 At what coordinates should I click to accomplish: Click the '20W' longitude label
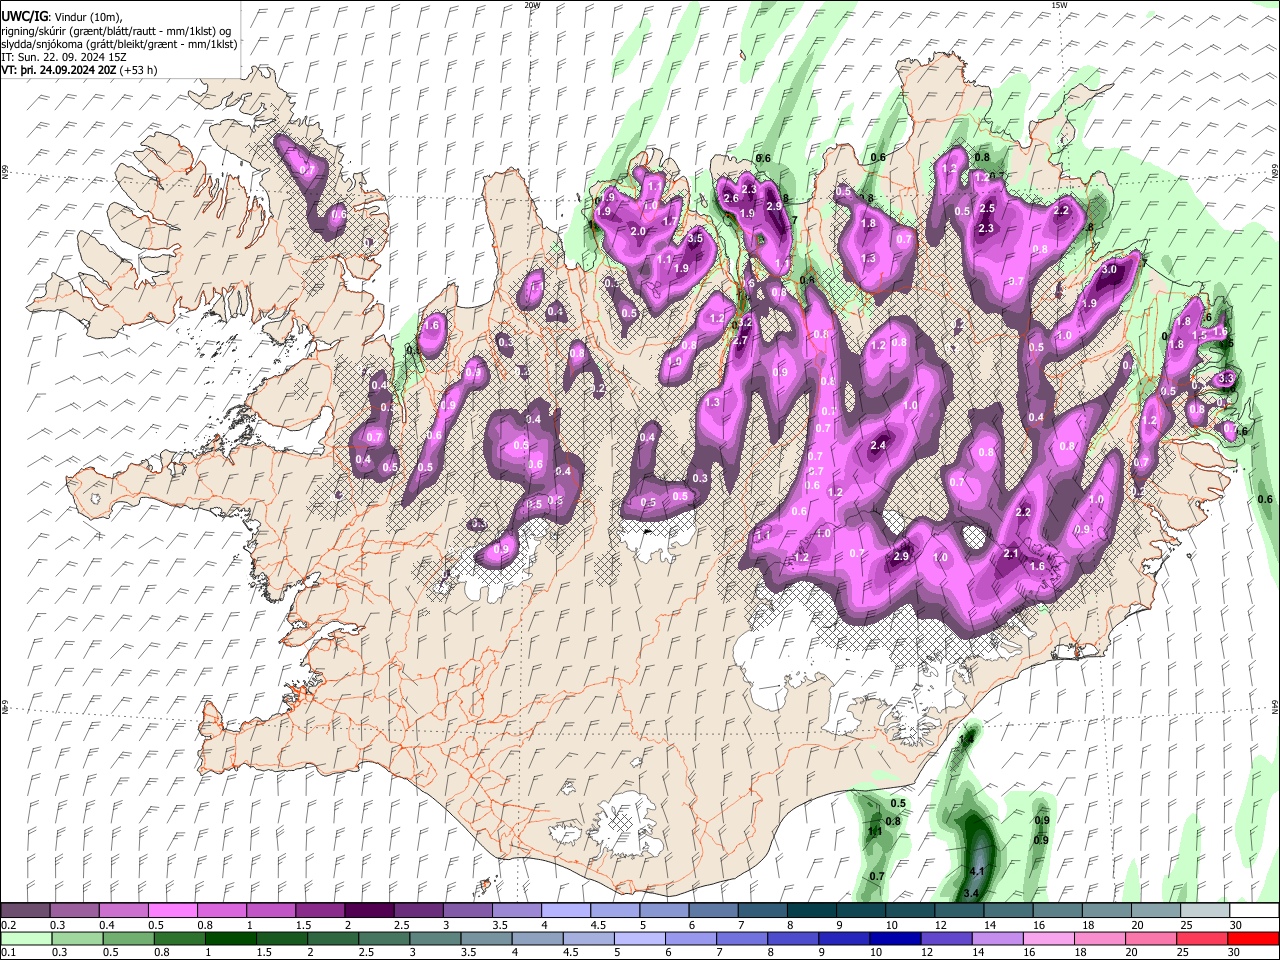coord(533,5)
